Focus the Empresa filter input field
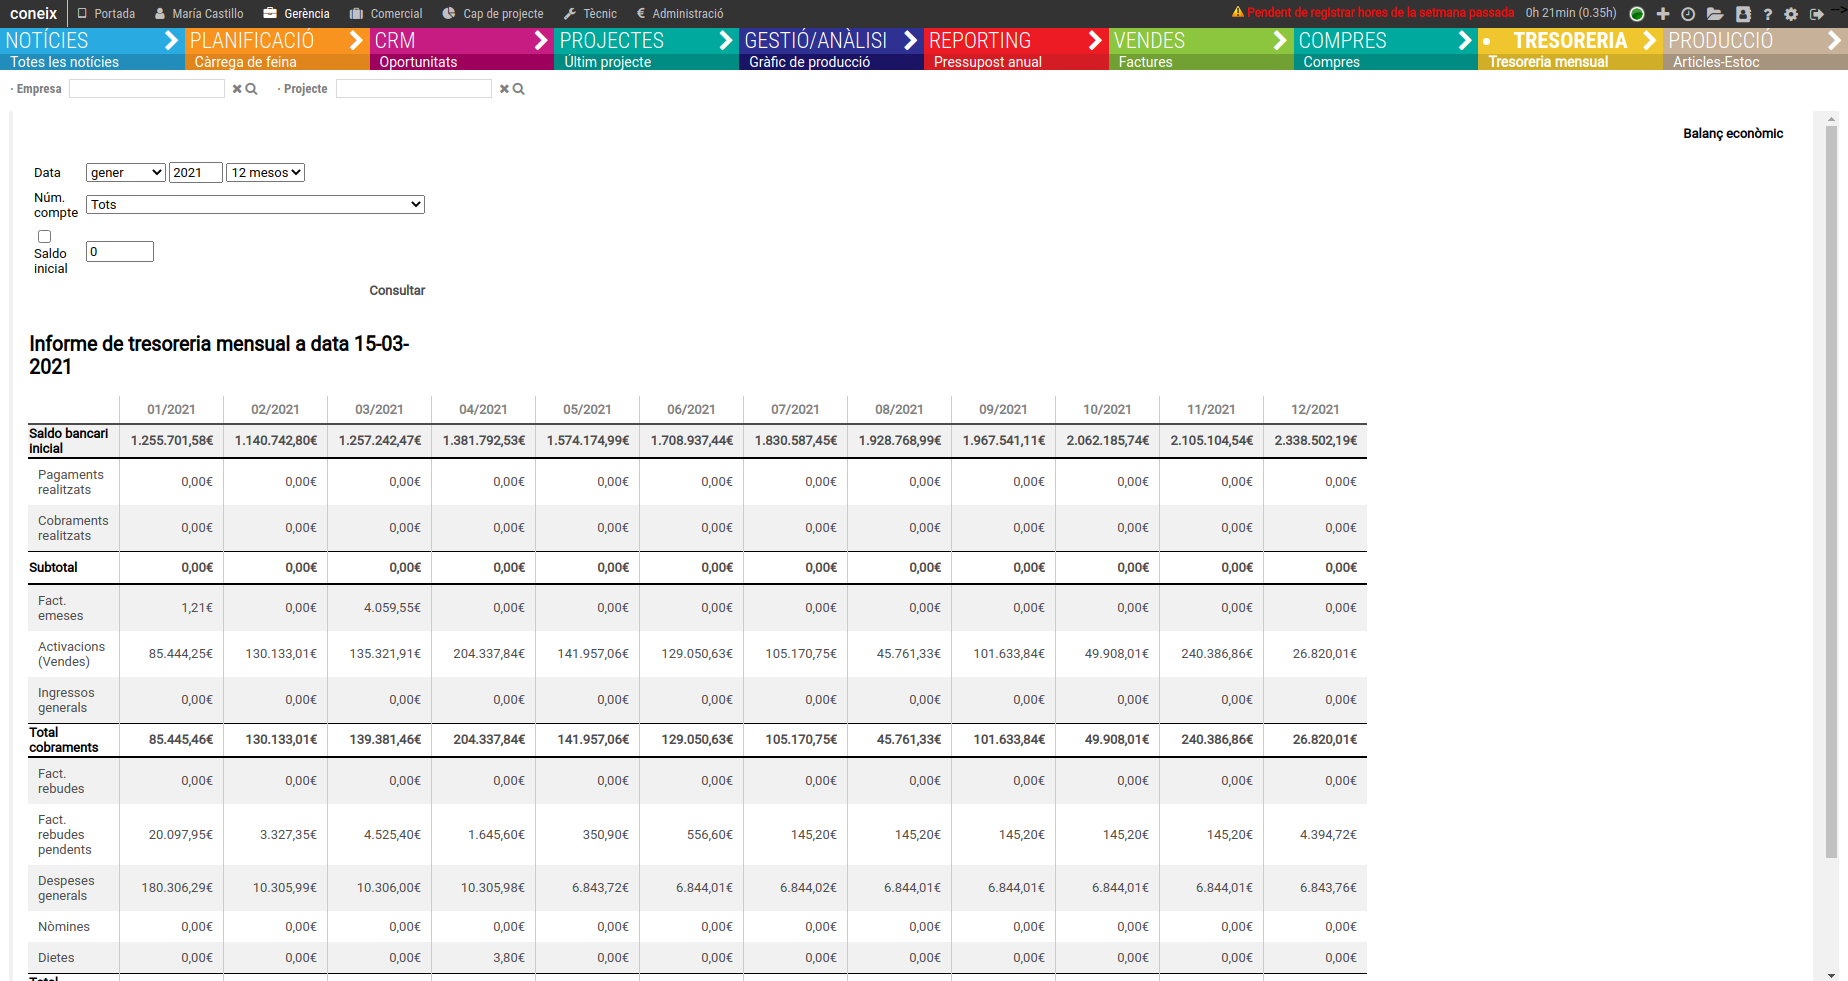Viewport: 1848px width, 981px height. 147,89
